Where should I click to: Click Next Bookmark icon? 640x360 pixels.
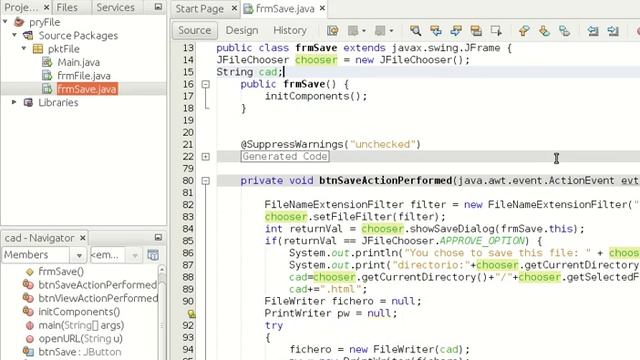[544, 31]
